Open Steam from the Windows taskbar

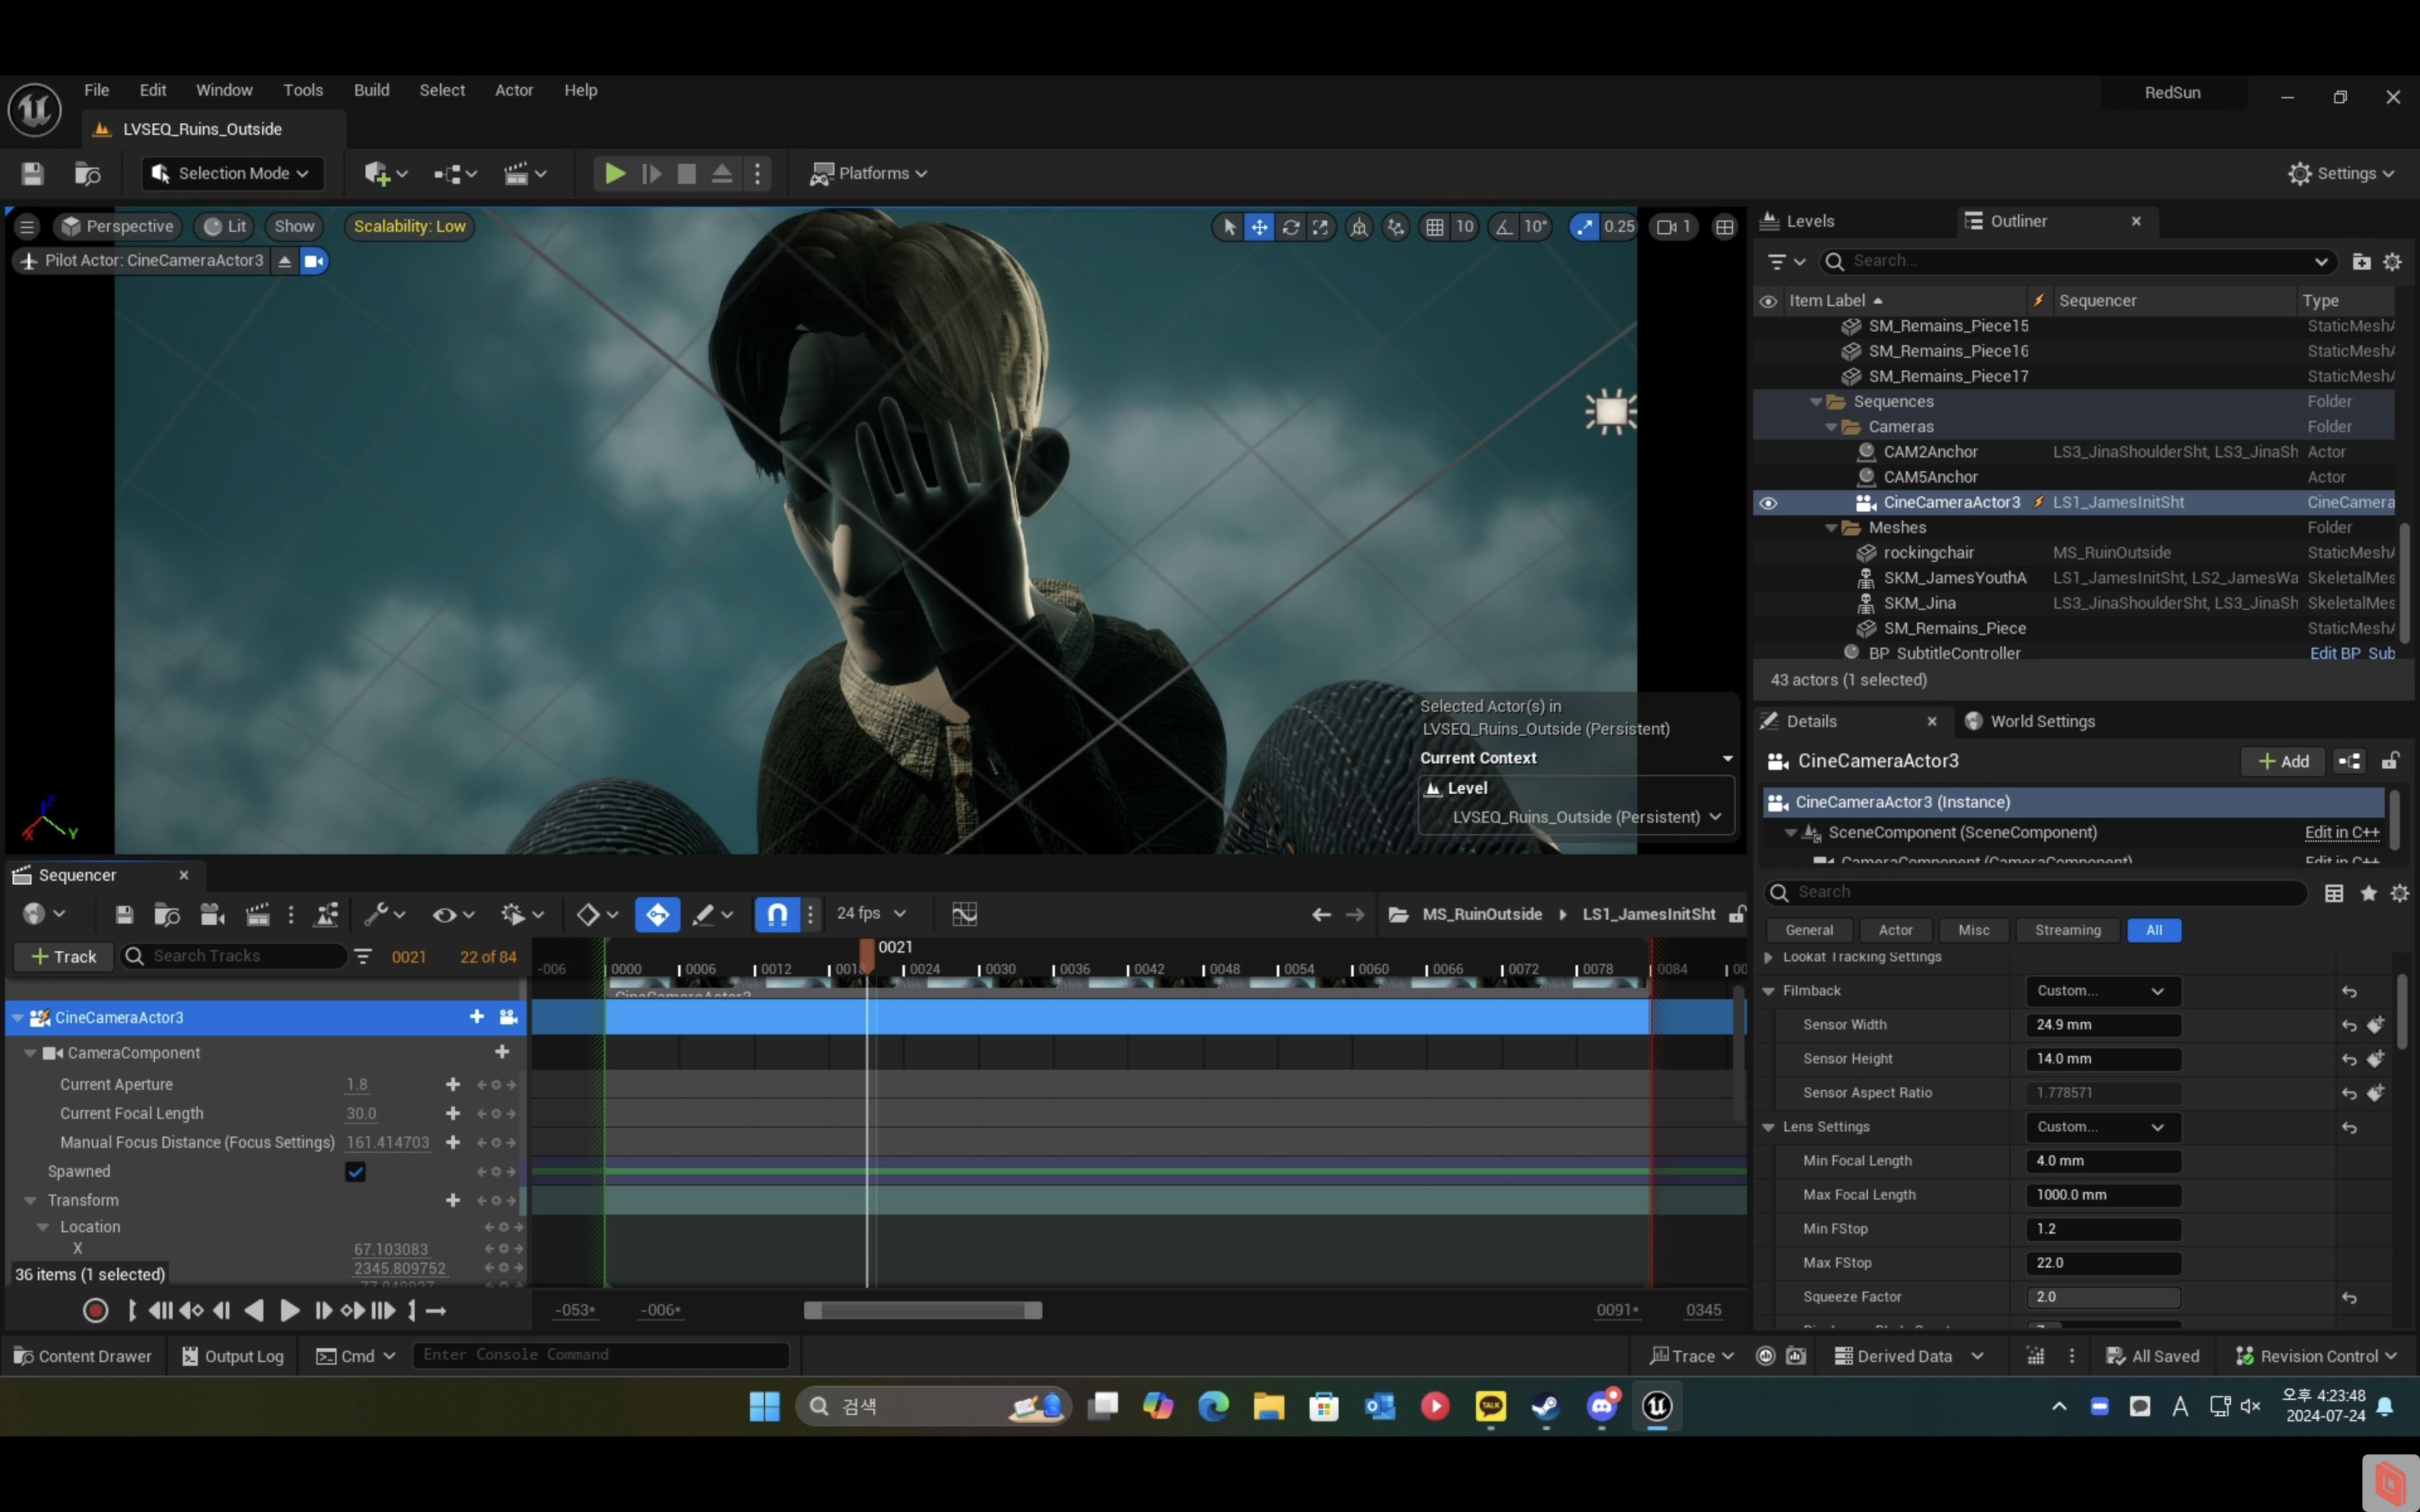point(1546,1406)
